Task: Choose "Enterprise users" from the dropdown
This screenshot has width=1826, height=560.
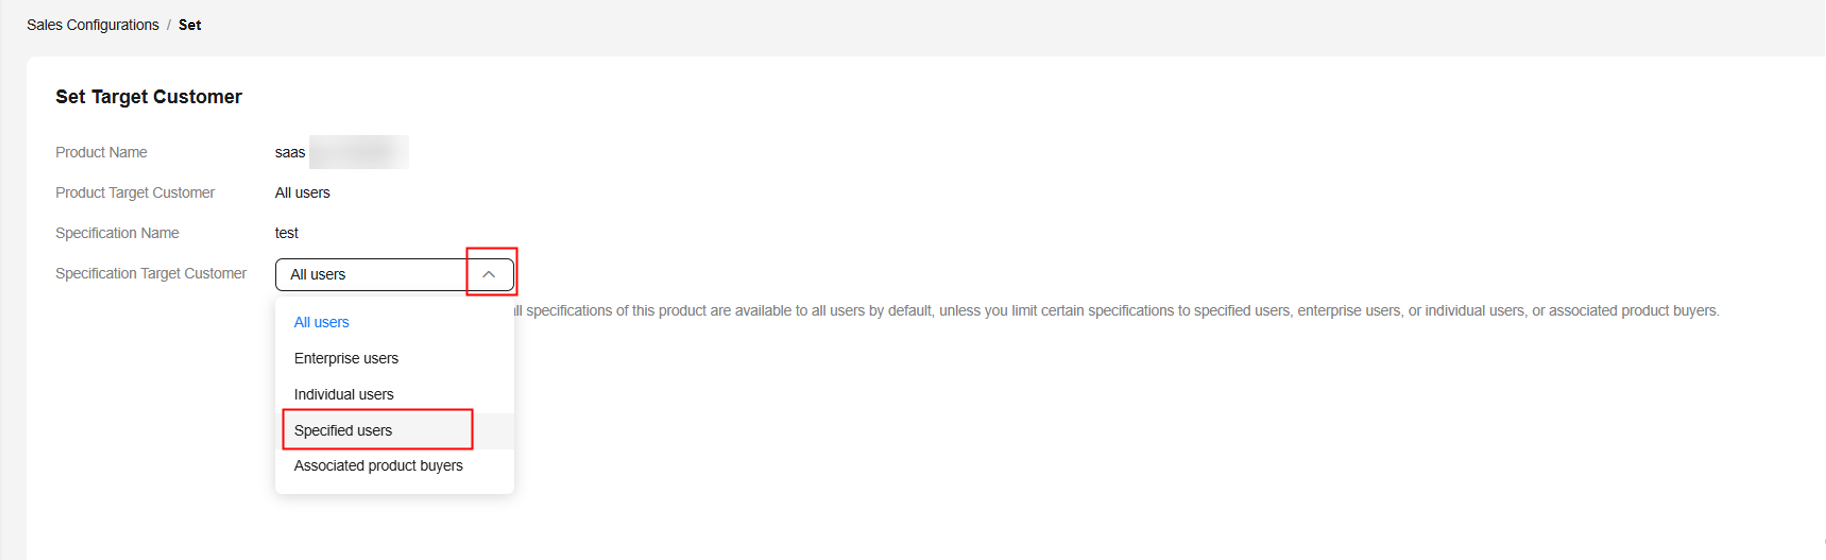Action: pos(346,358)
